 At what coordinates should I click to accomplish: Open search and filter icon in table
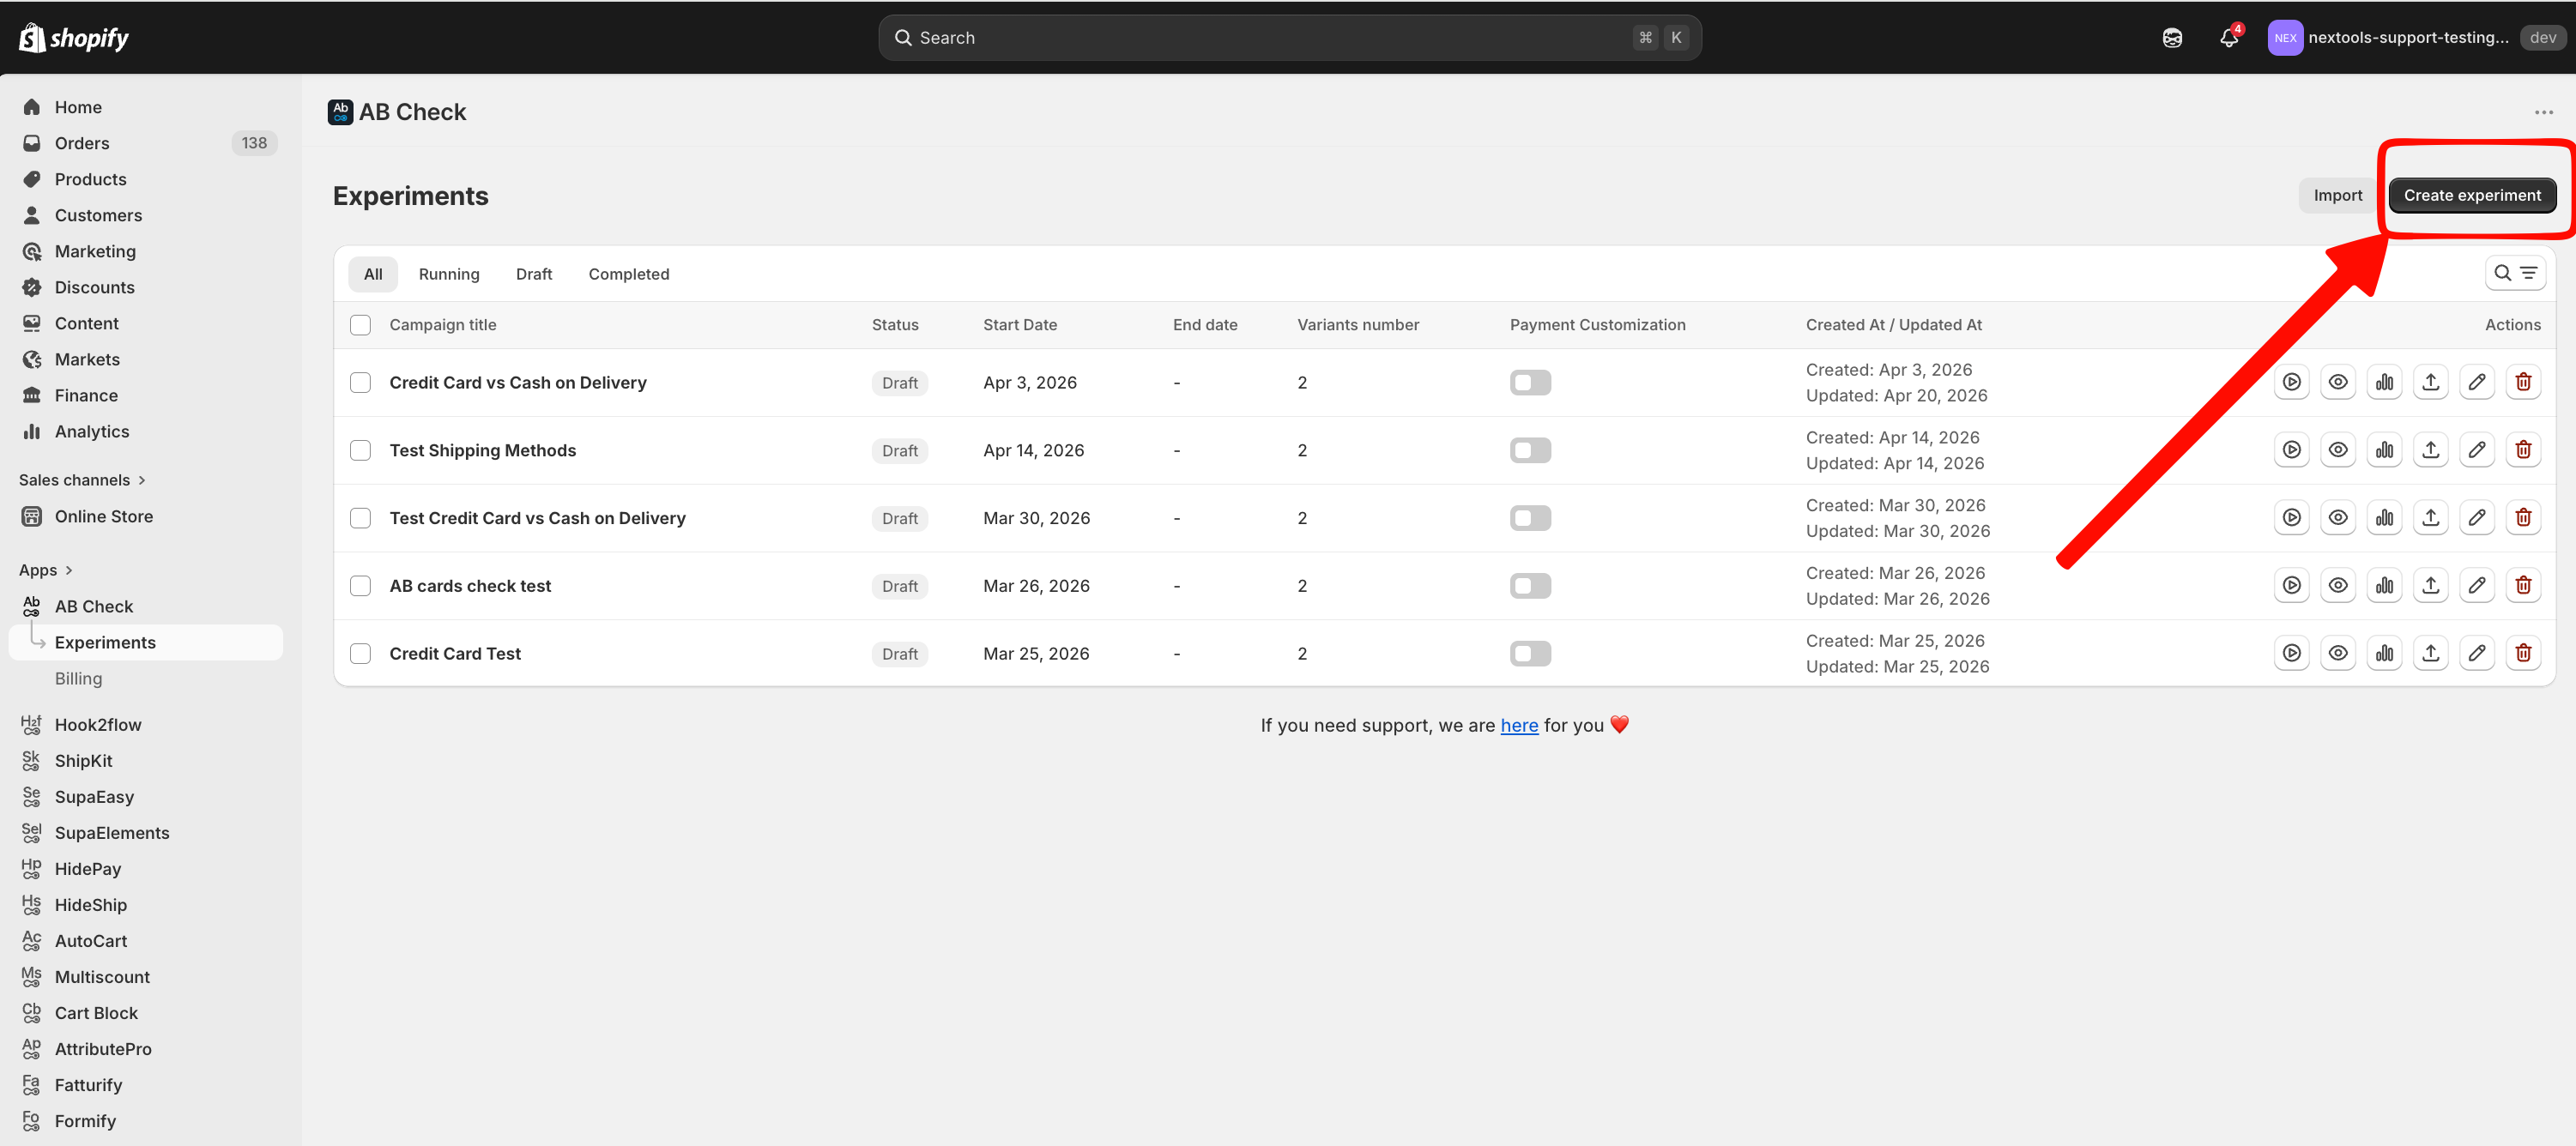[x=2514, y=273]
